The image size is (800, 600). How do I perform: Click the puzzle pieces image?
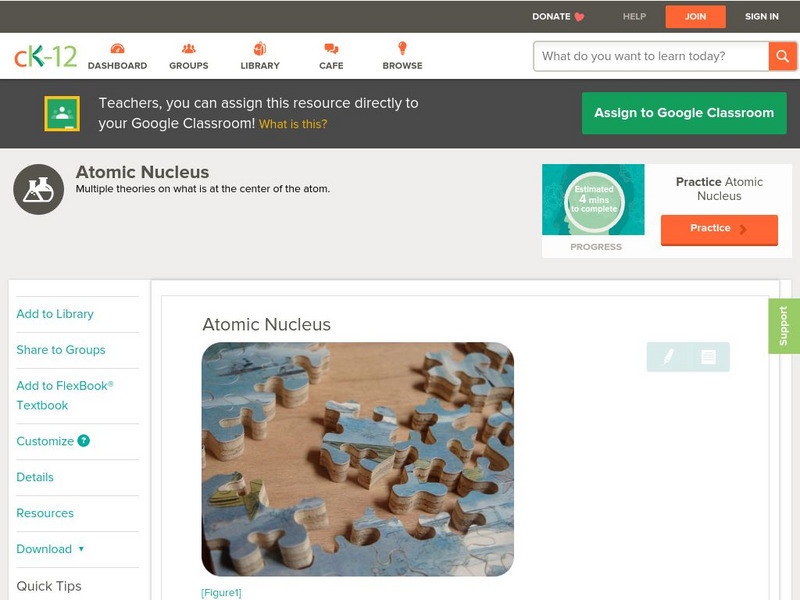point(358,459)
